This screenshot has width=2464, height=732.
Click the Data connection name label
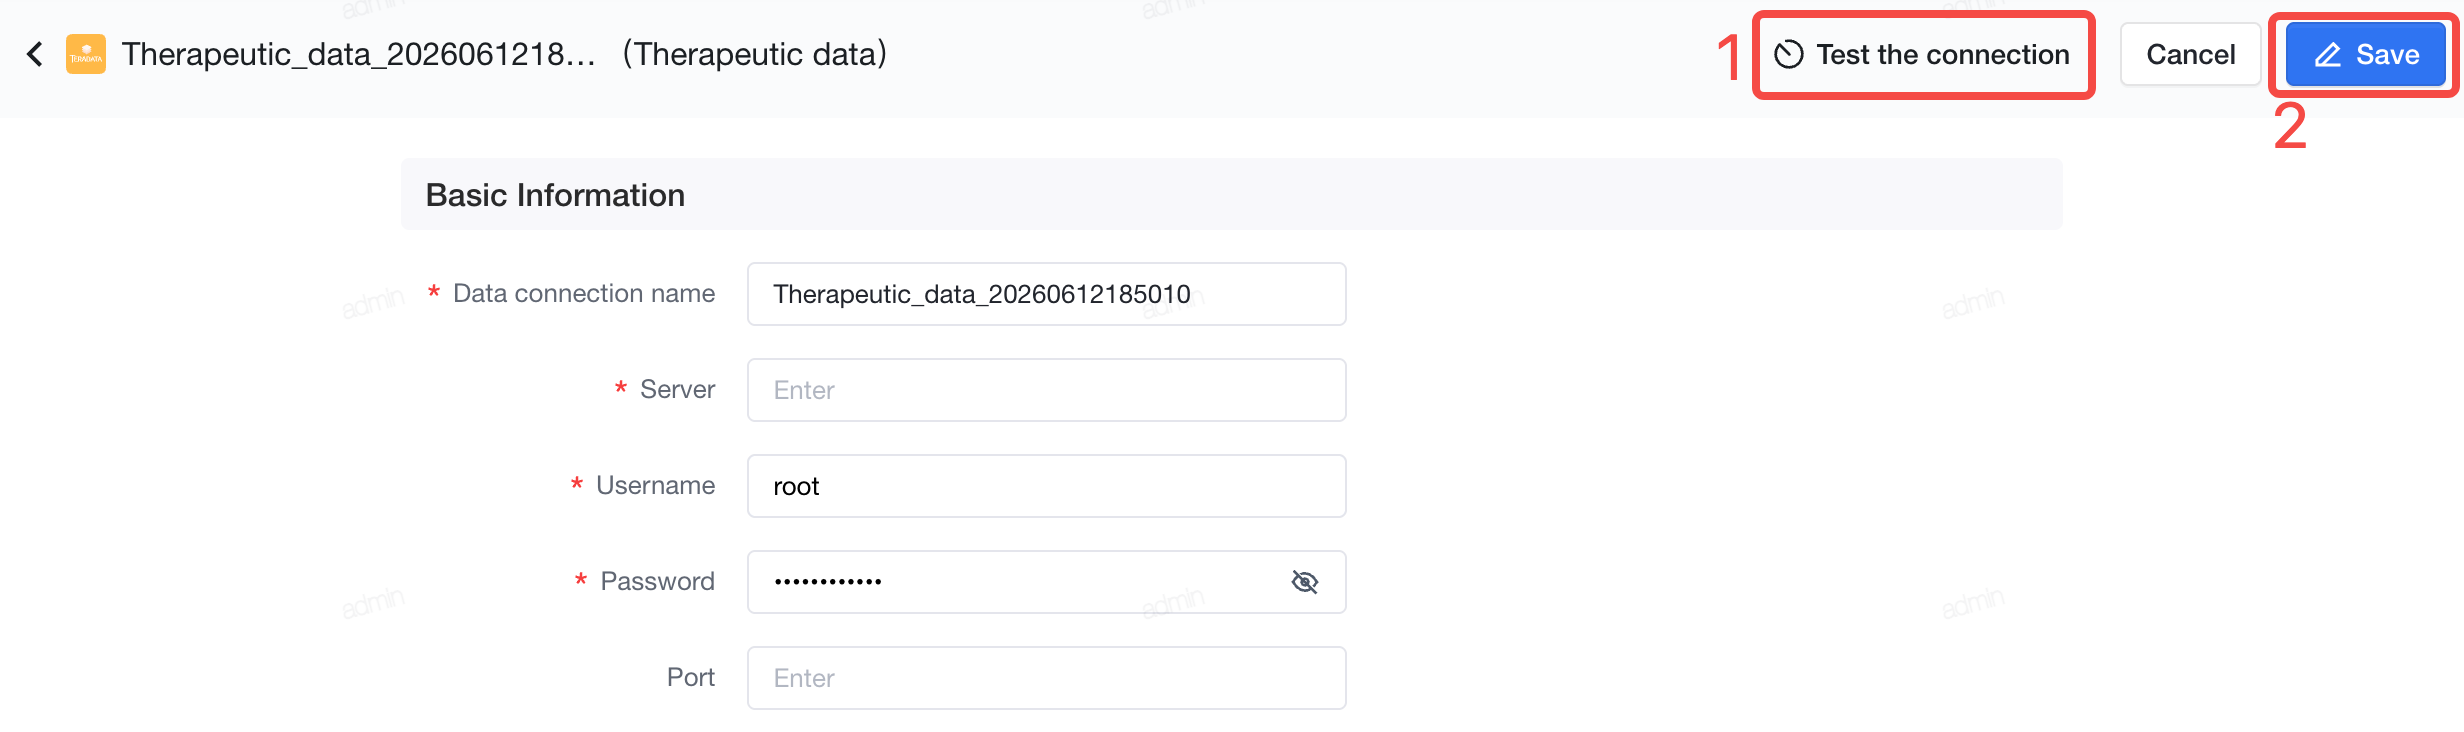(x=584, y=294)
